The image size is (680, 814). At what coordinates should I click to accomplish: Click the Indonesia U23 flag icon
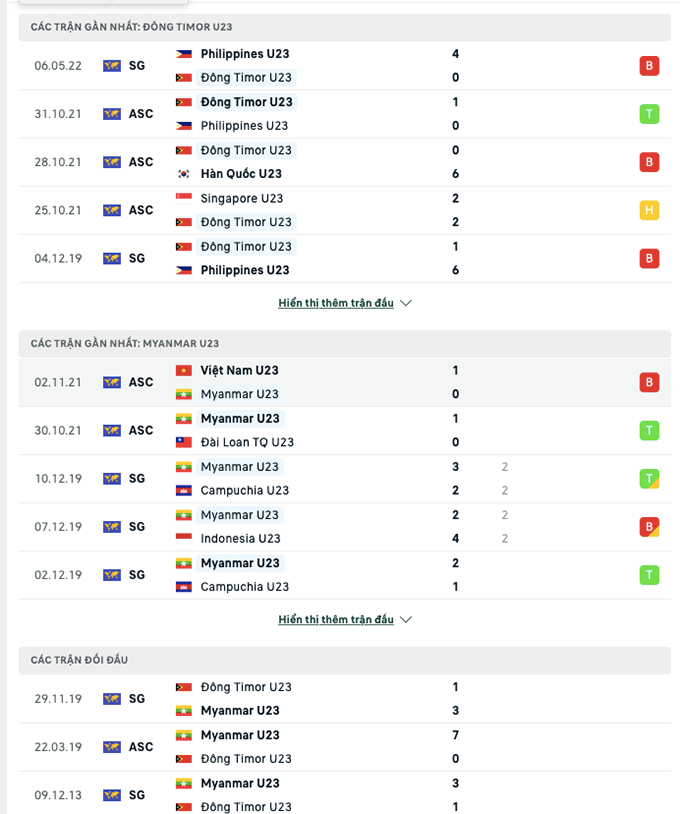coord(184,539)
